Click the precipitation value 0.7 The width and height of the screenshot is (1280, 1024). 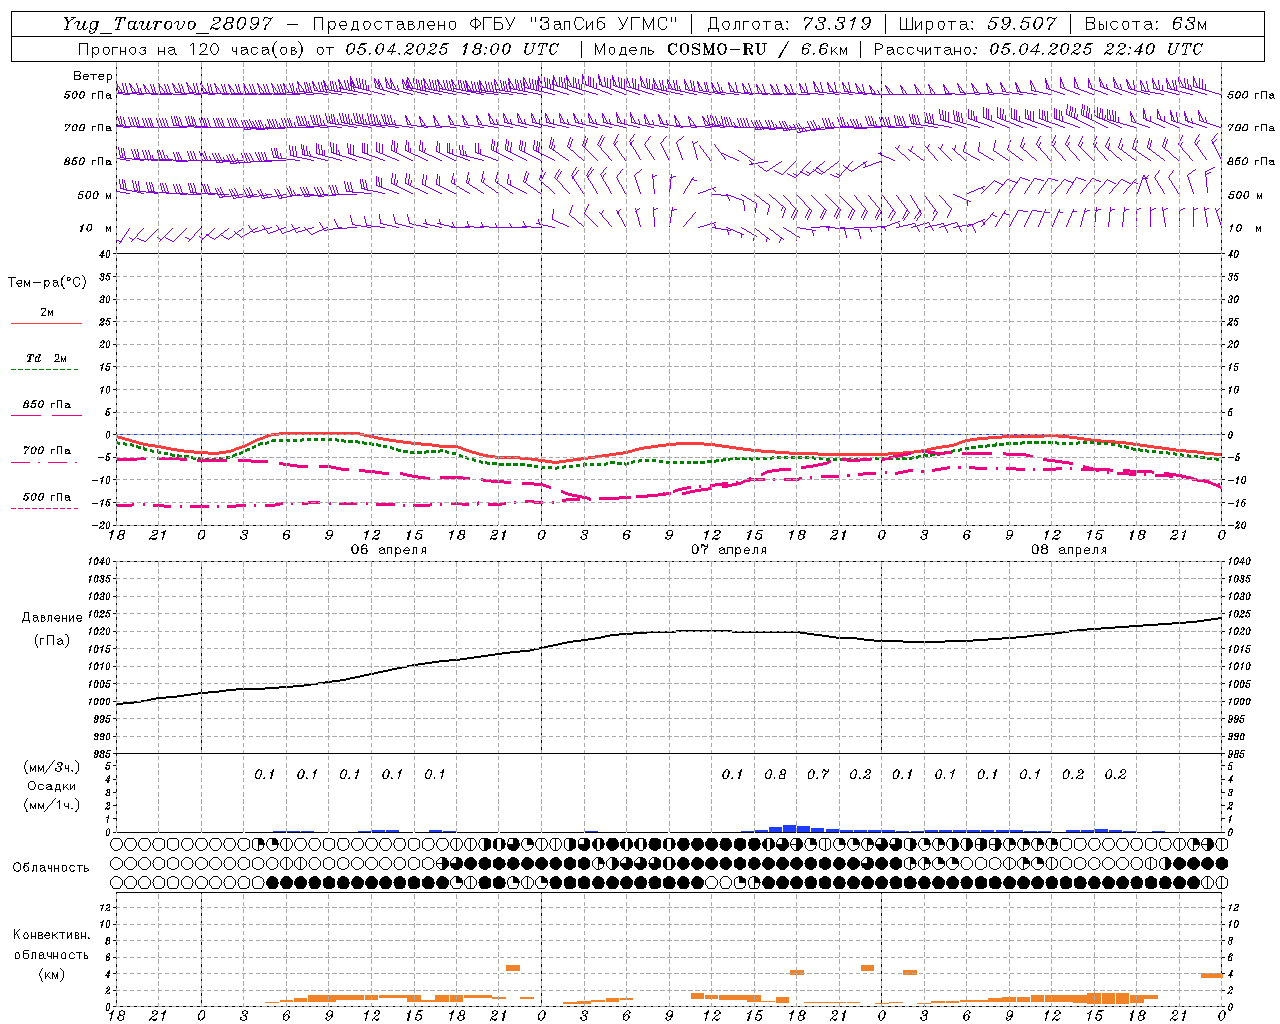(818, 774)
